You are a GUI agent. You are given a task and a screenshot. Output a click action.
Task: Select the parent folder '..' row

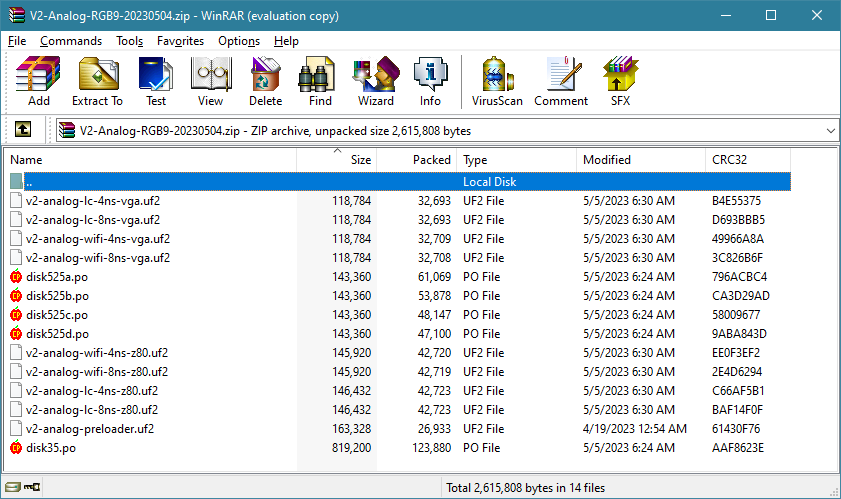click(400, 181)
